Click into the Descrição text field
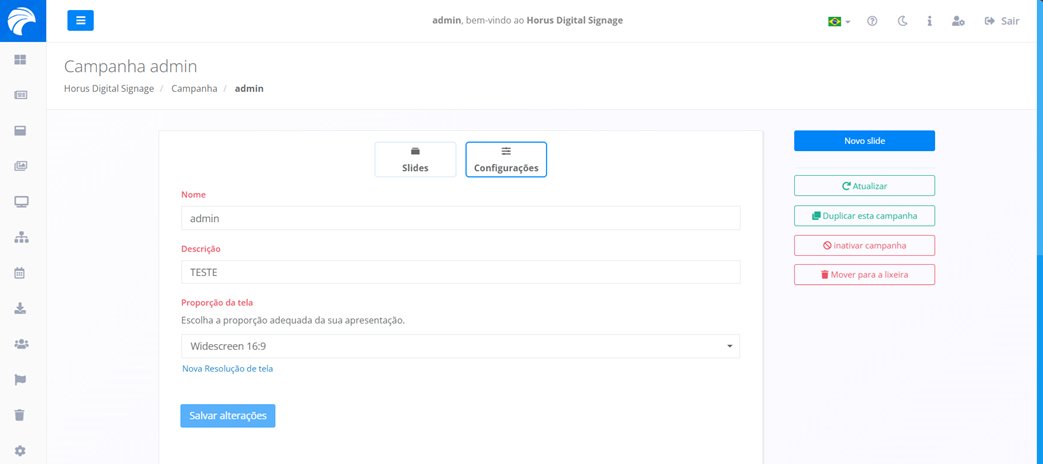 [x=460, y=272]
